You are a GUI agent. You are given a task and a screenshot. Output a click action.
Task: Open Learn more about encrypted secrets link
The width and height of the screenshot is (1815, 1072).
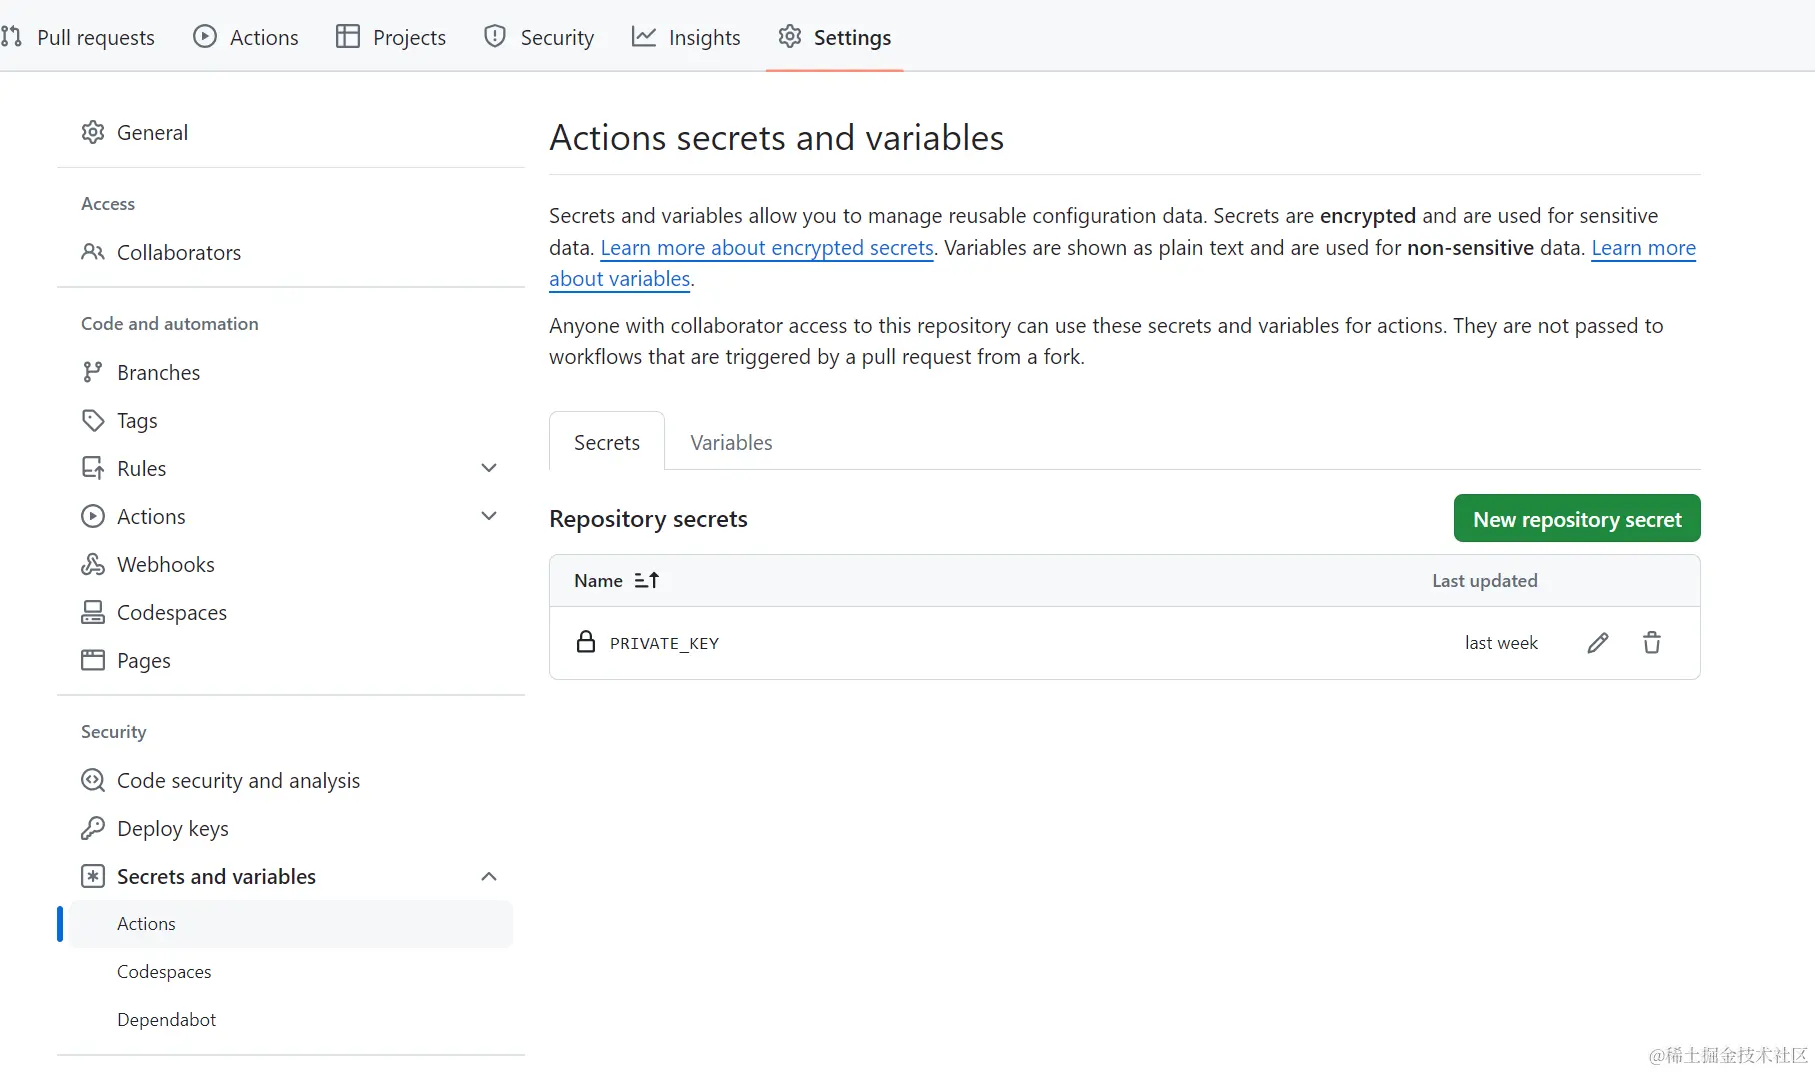click(767, 248)
